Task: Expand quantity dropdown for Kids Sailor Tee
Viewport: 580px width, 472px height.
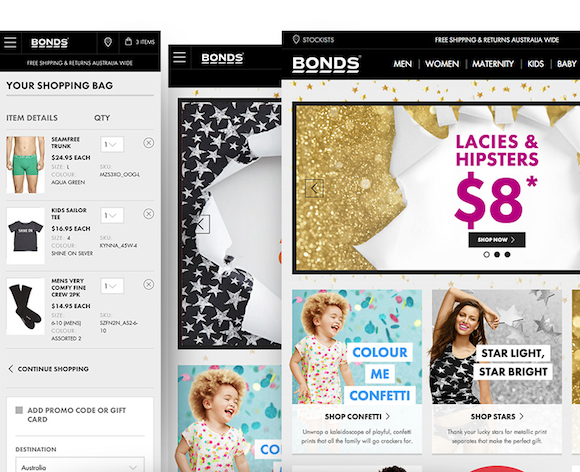Action: click(112, 215)
